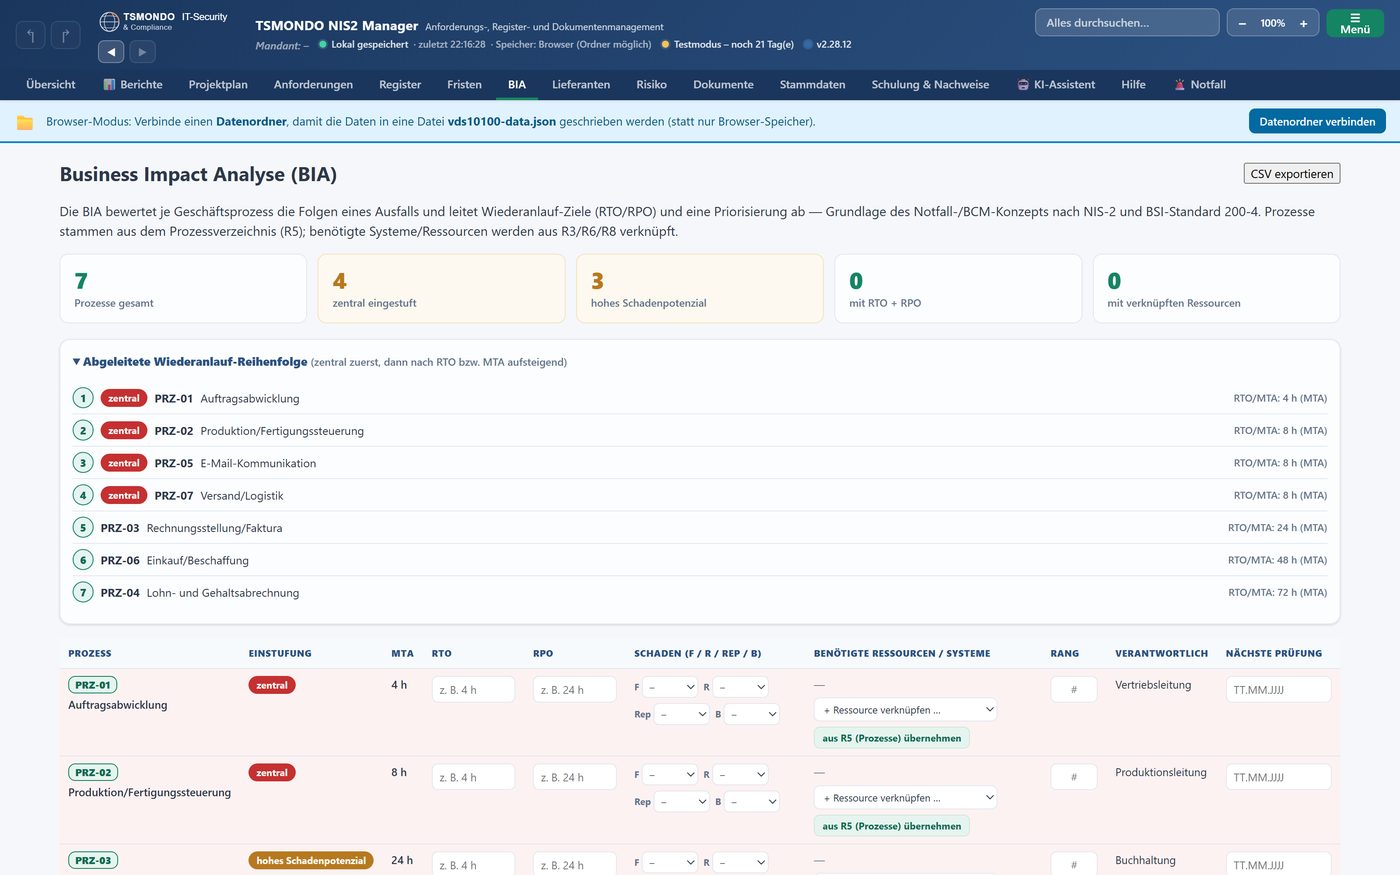Click the Prozesse gesamt summary card
The image size is (1400, 875).
pyautogui.click(x=183, y=288)
